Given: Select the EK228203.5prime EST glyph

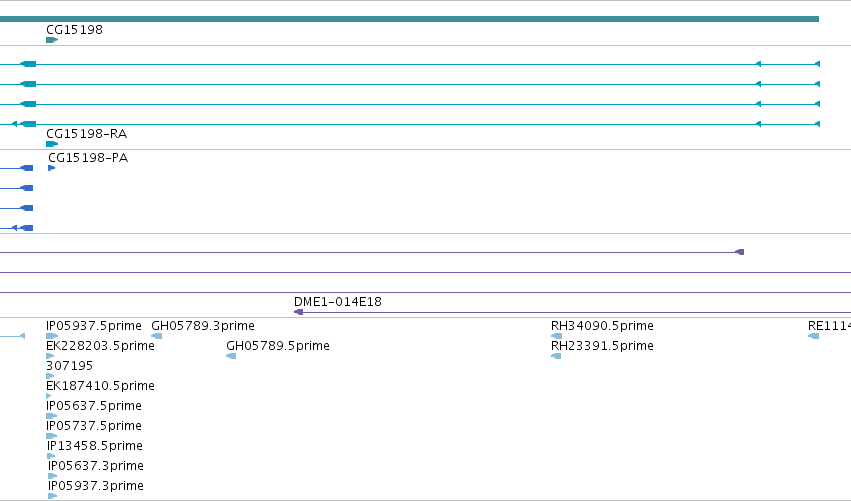Looking at the screenshot, I should 50,356.
